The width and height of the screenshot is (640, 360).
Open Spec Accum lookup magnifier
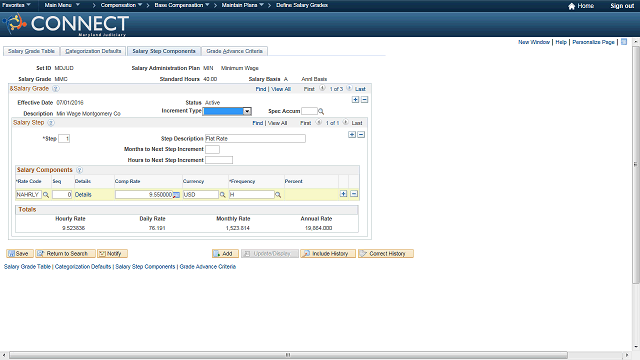tap(321, 111)
